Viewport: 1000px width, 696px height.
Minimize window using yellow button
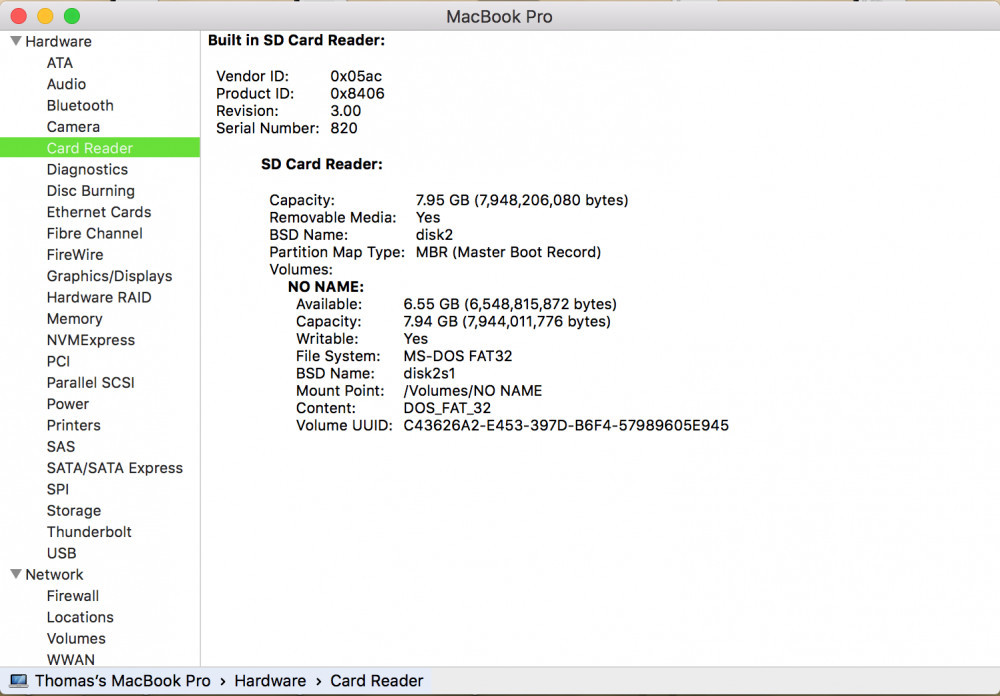[45, 16]
